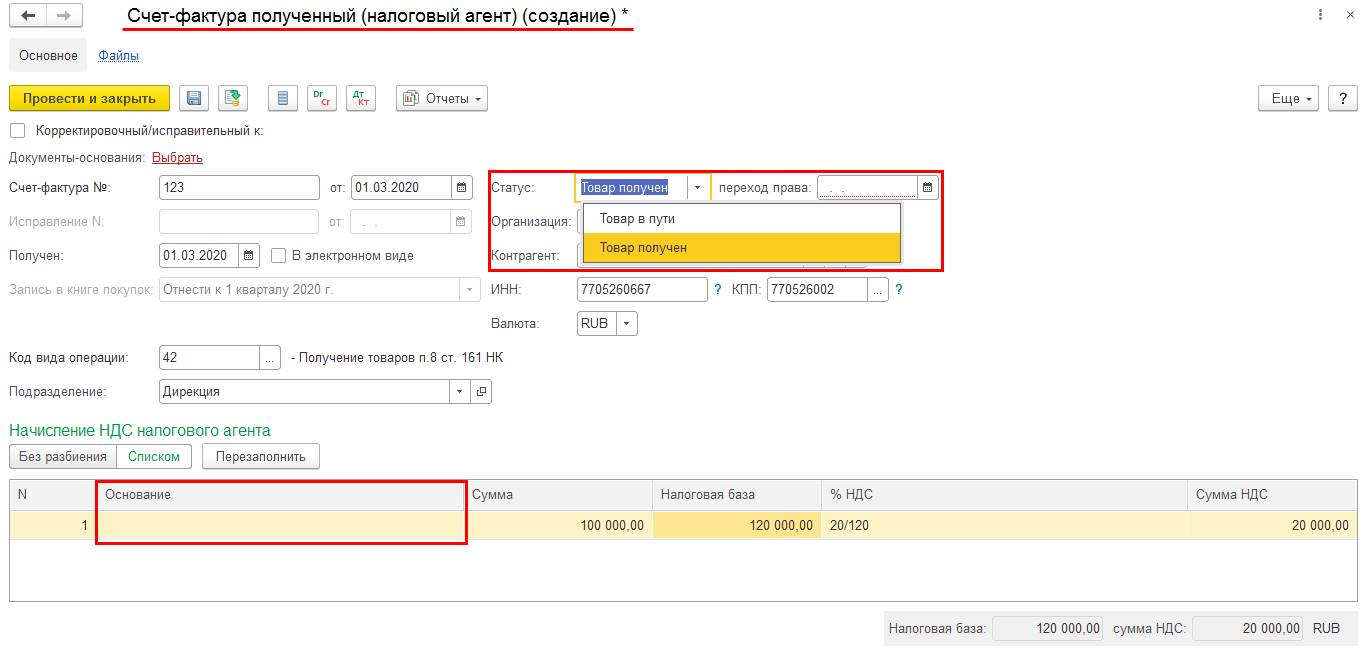Image resolution: width=1364 pixels, height=658 pixels.
Task: Post document with the green check icon
Action: 233,98
